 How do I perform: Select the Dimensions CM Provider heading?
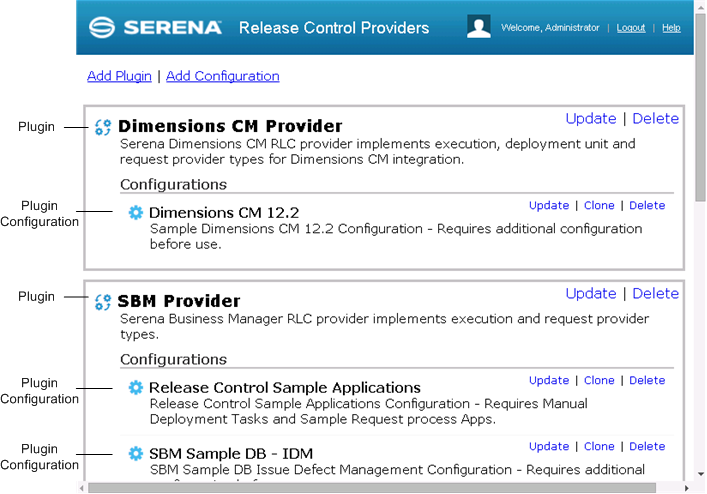tap(230, 126)
